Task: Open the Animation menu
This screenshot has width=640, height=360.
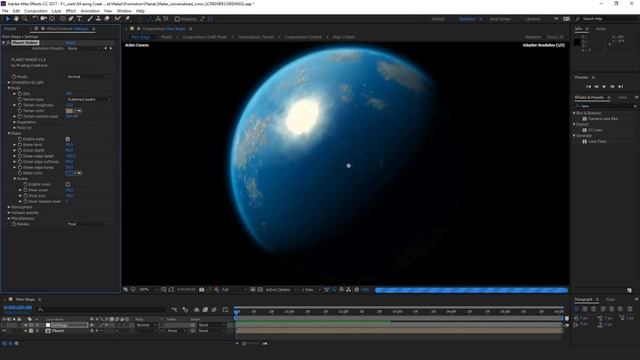Action: pos(90,11)
